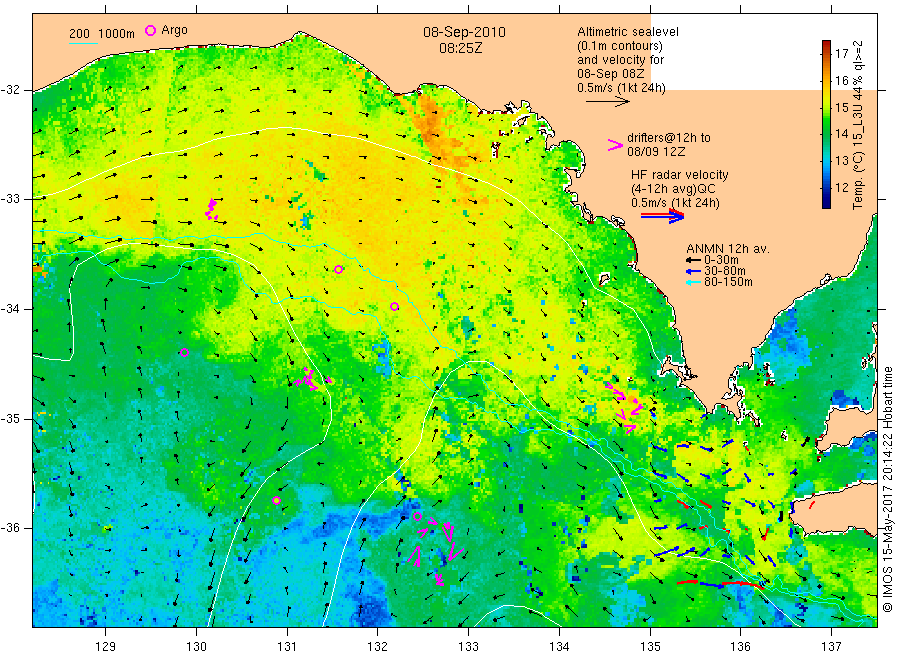Click the '(4-12h avg)QC' legend text
Screen dimensions: 900x660
(673, 189)
